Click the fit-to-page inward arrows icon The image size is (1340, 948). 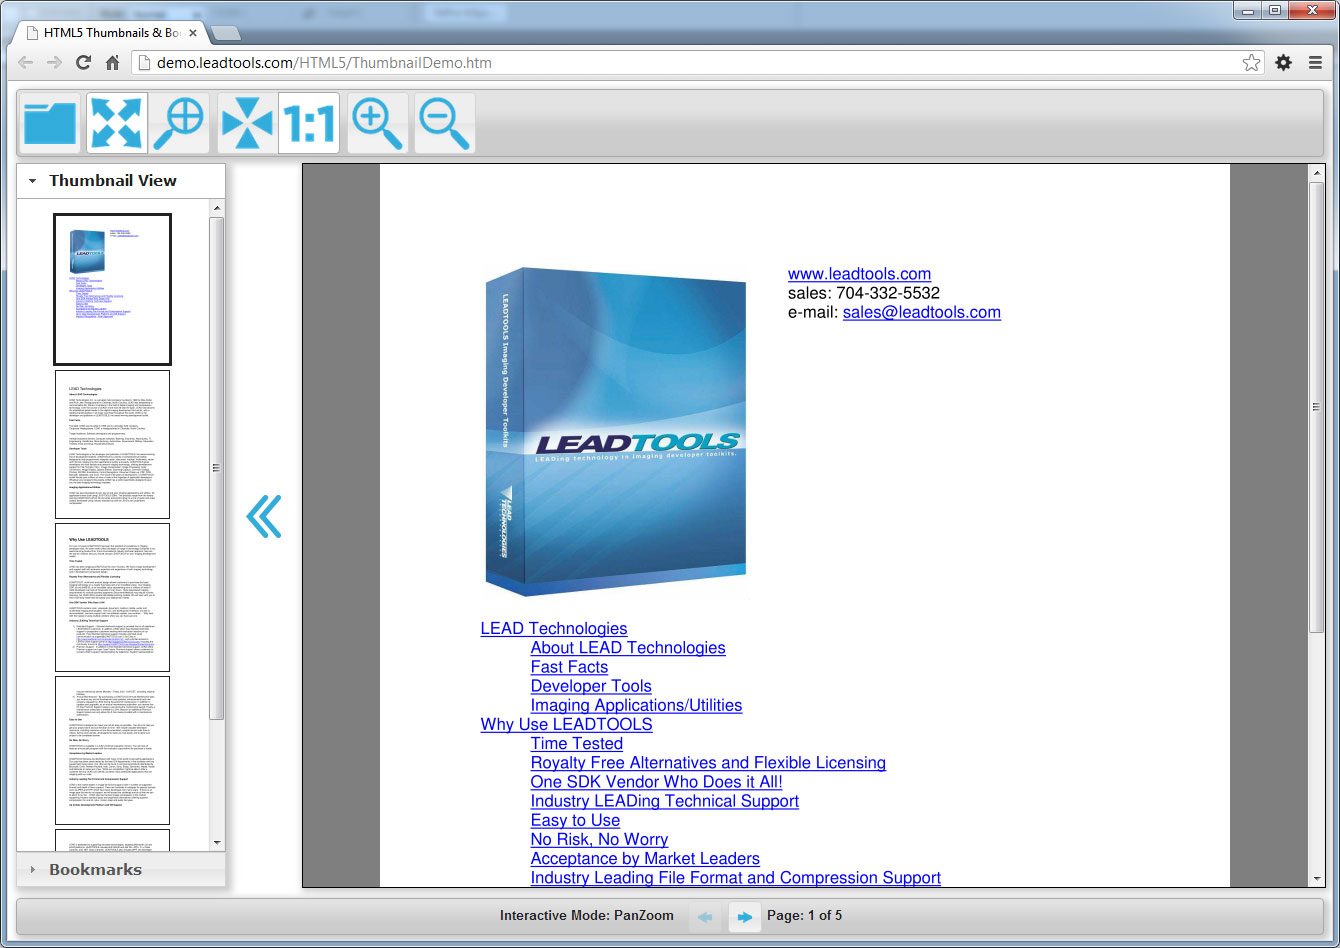pyautogui.click(x=247, y=123)
